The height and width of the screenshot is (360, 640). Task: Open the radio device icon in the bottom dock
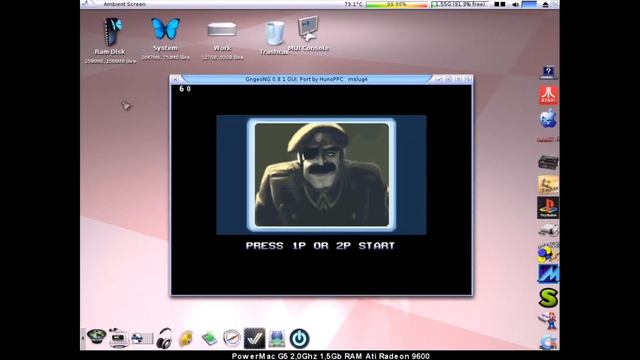pyautogui.click(x=119, y=338)
